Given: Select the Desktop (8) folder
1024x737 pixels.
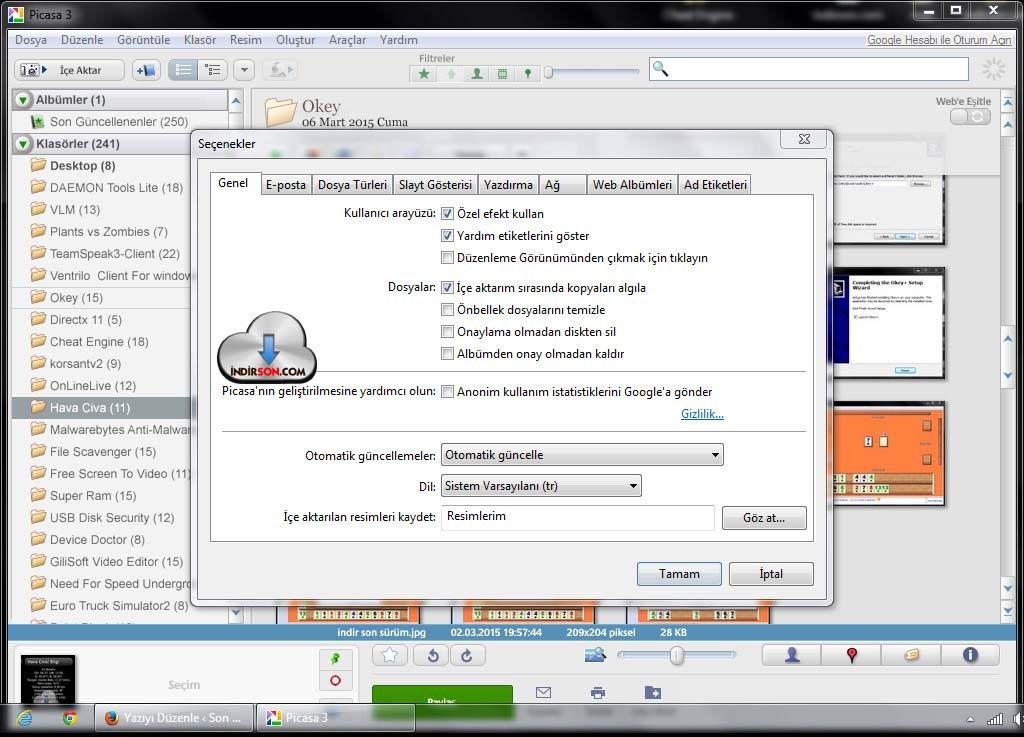Looking at the screenshot, I should click(82, 166).
